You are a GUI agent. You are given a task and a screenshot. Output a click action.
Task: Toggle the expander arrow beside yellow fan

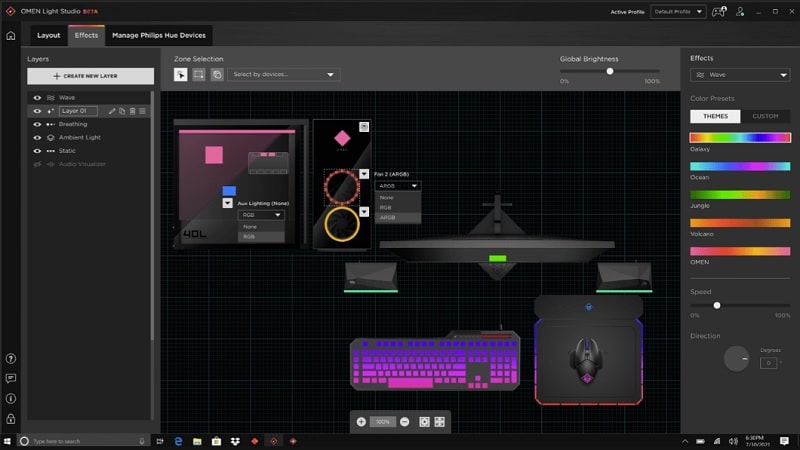point(364,211)
